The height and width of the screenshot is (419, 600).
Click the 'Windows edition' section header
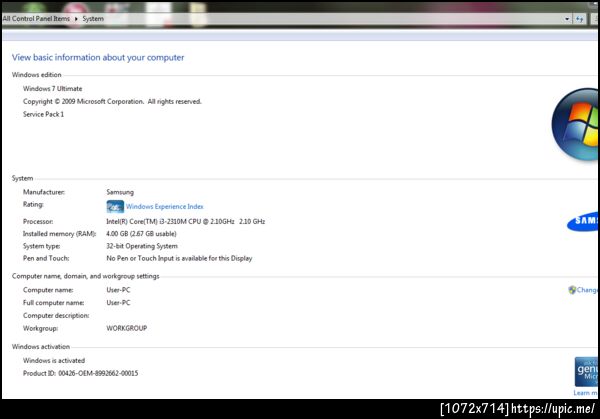[x=36, y=75]
